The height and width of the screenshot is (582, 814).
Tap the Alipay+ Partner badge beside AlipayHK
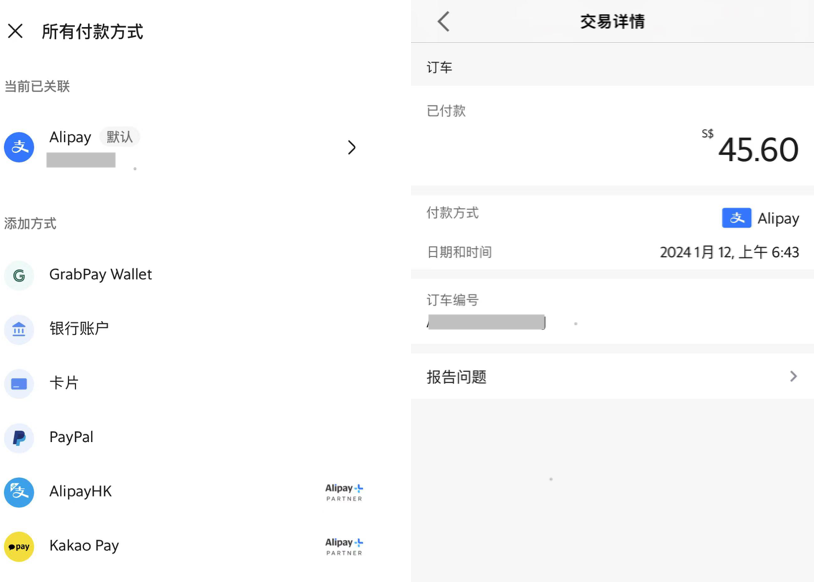(344, 492)
